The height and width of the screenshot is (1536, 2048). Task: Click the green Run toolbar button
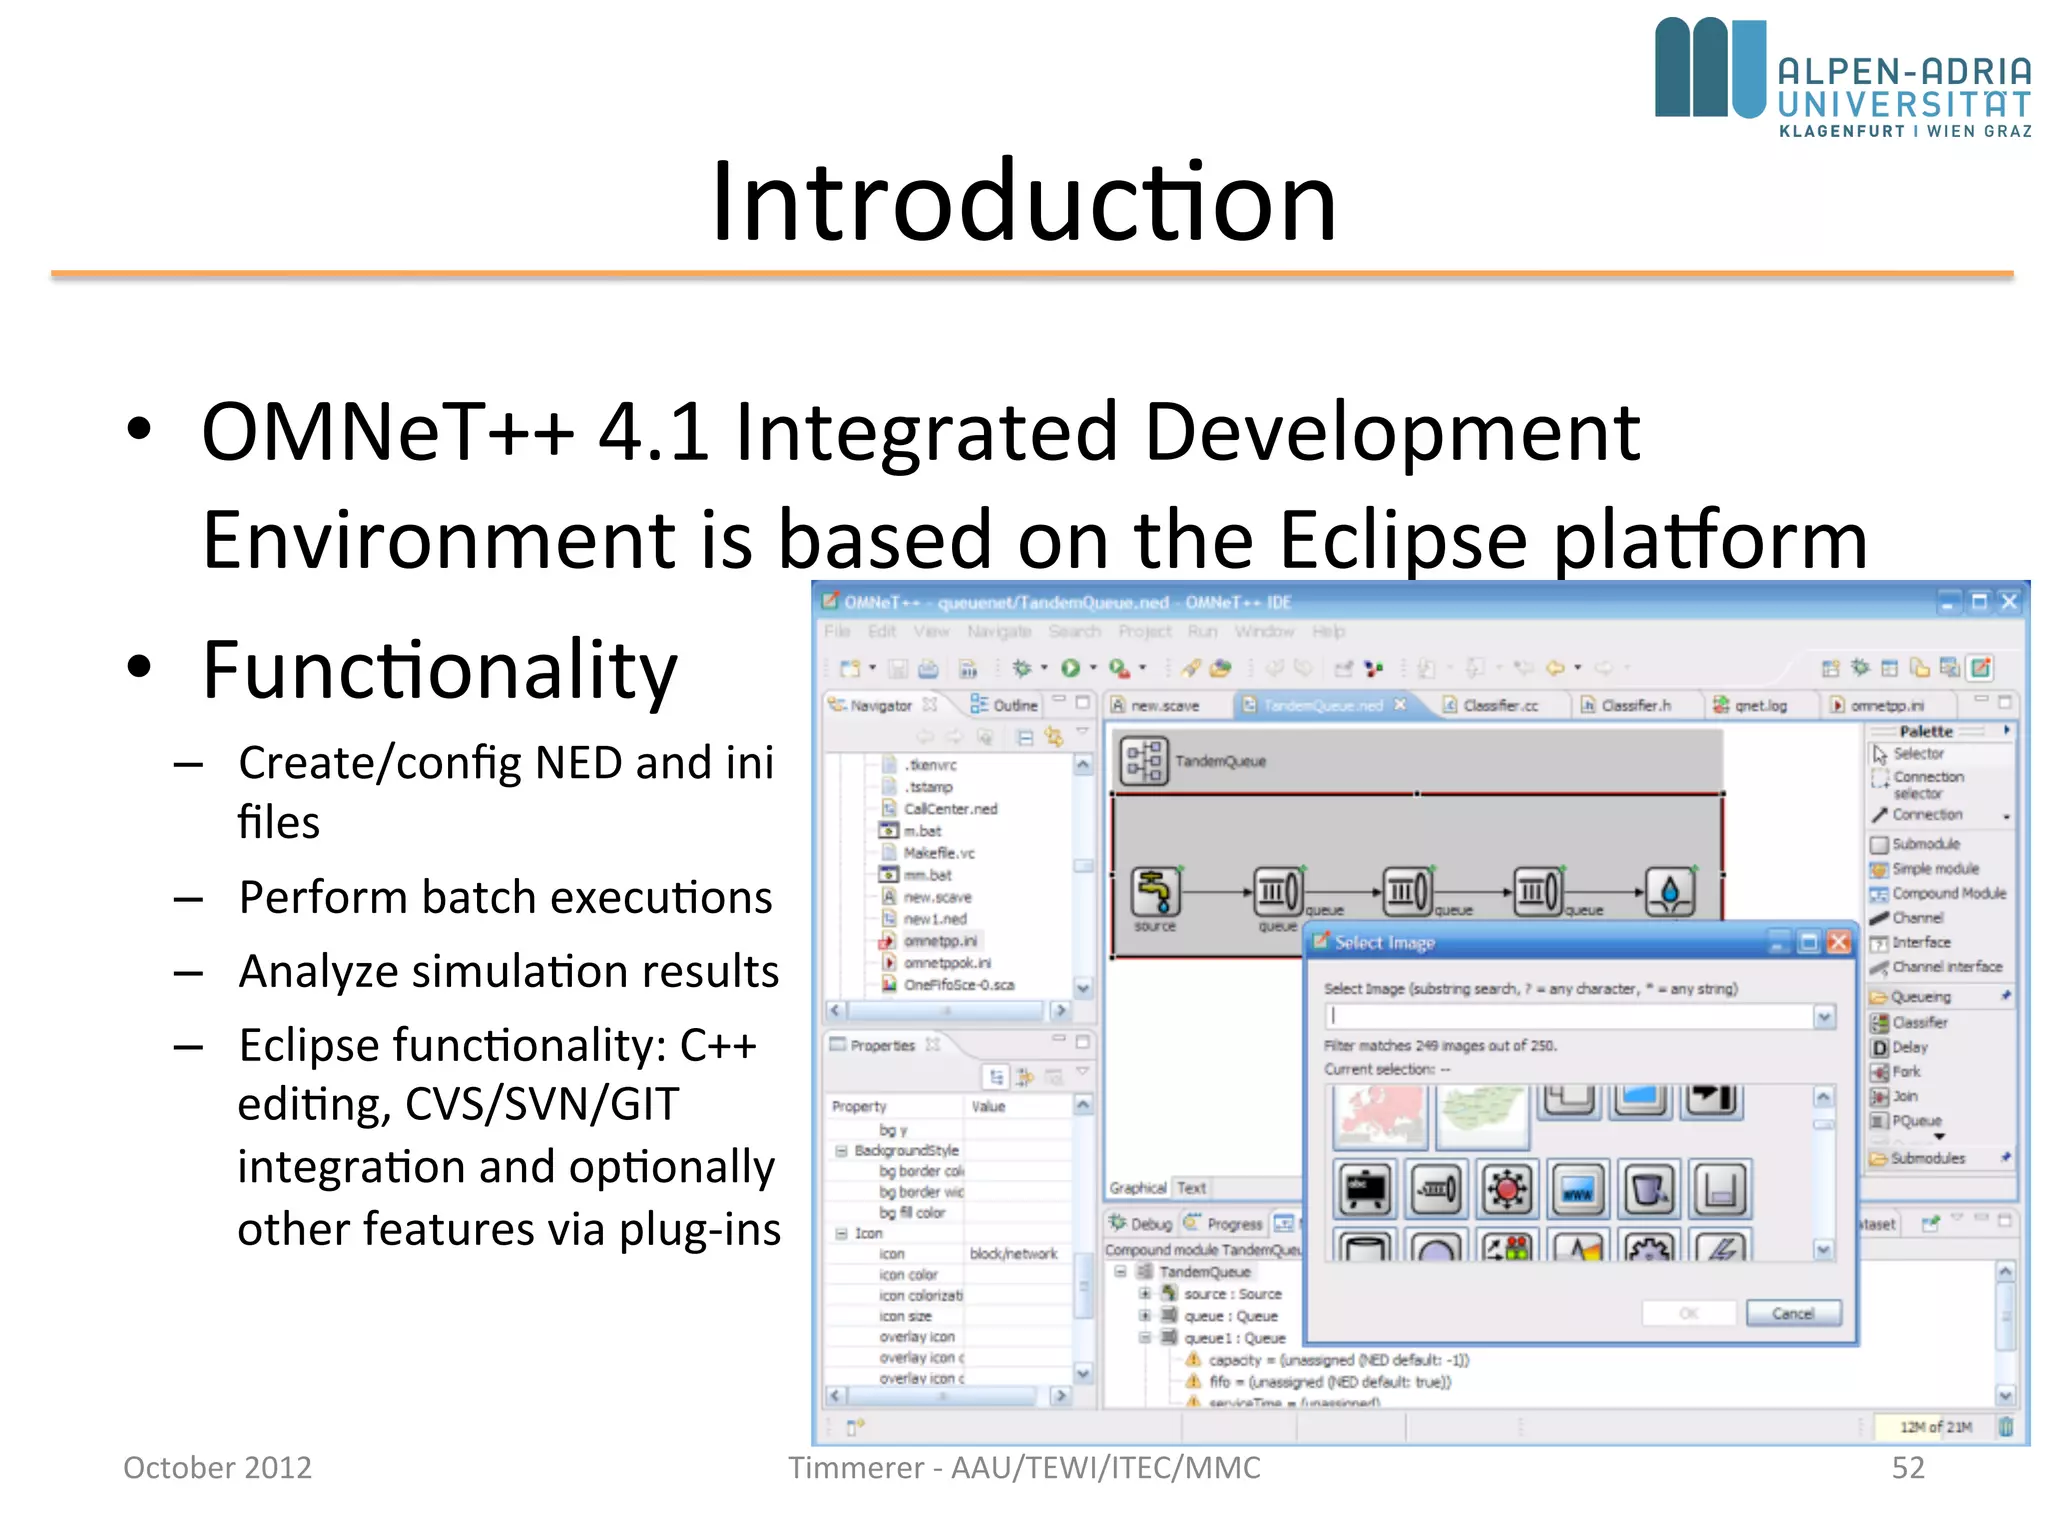[x=1071, y=668]
